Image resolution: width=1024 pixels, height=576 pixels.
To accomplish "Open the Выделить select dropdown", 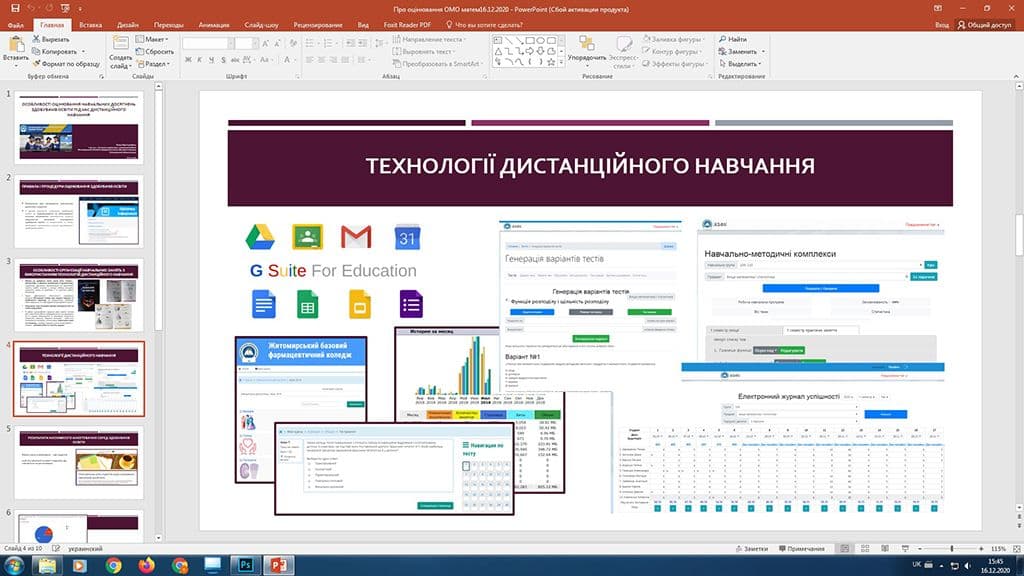I will click(x=740, y=64).
